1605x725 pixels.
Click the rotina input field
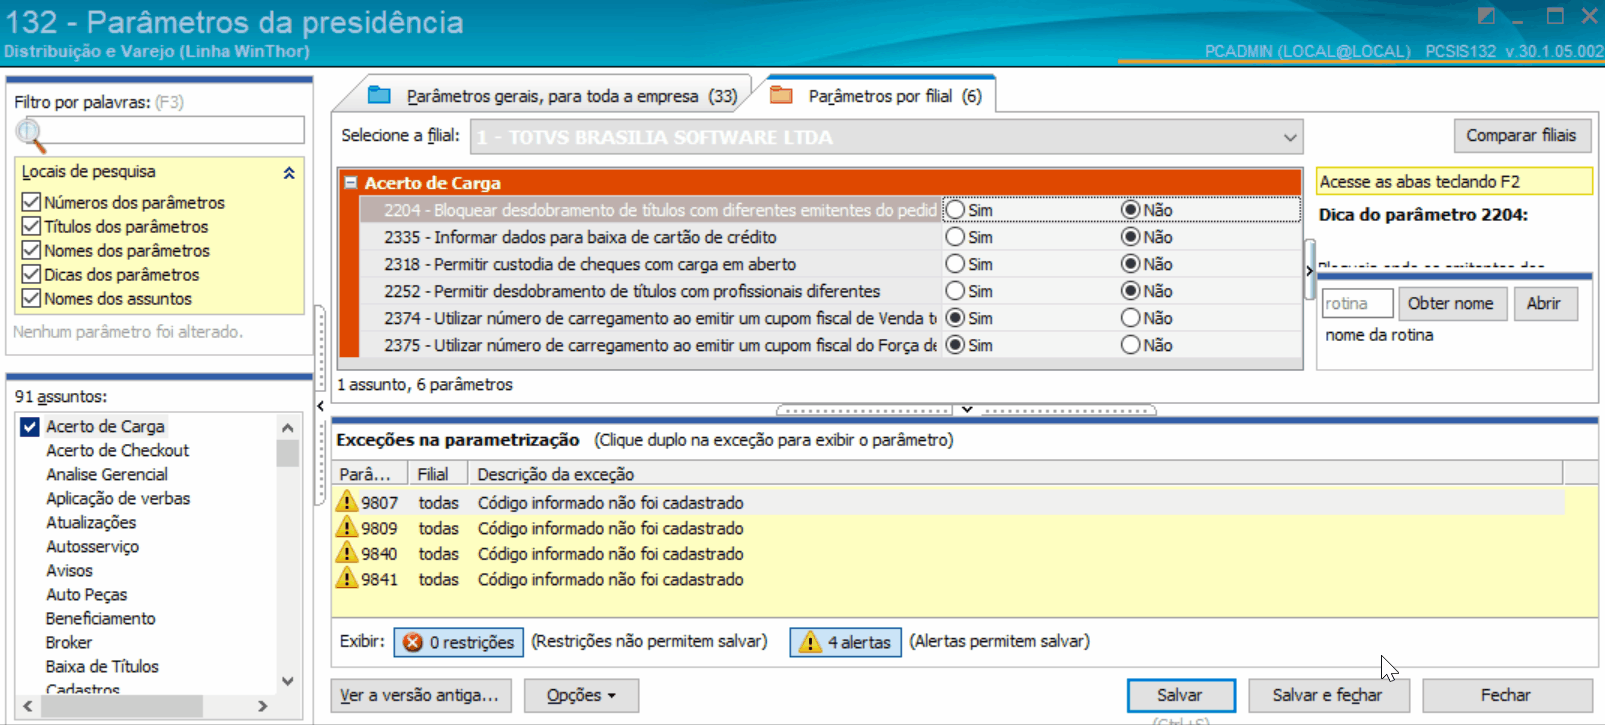pos(1357,303)
